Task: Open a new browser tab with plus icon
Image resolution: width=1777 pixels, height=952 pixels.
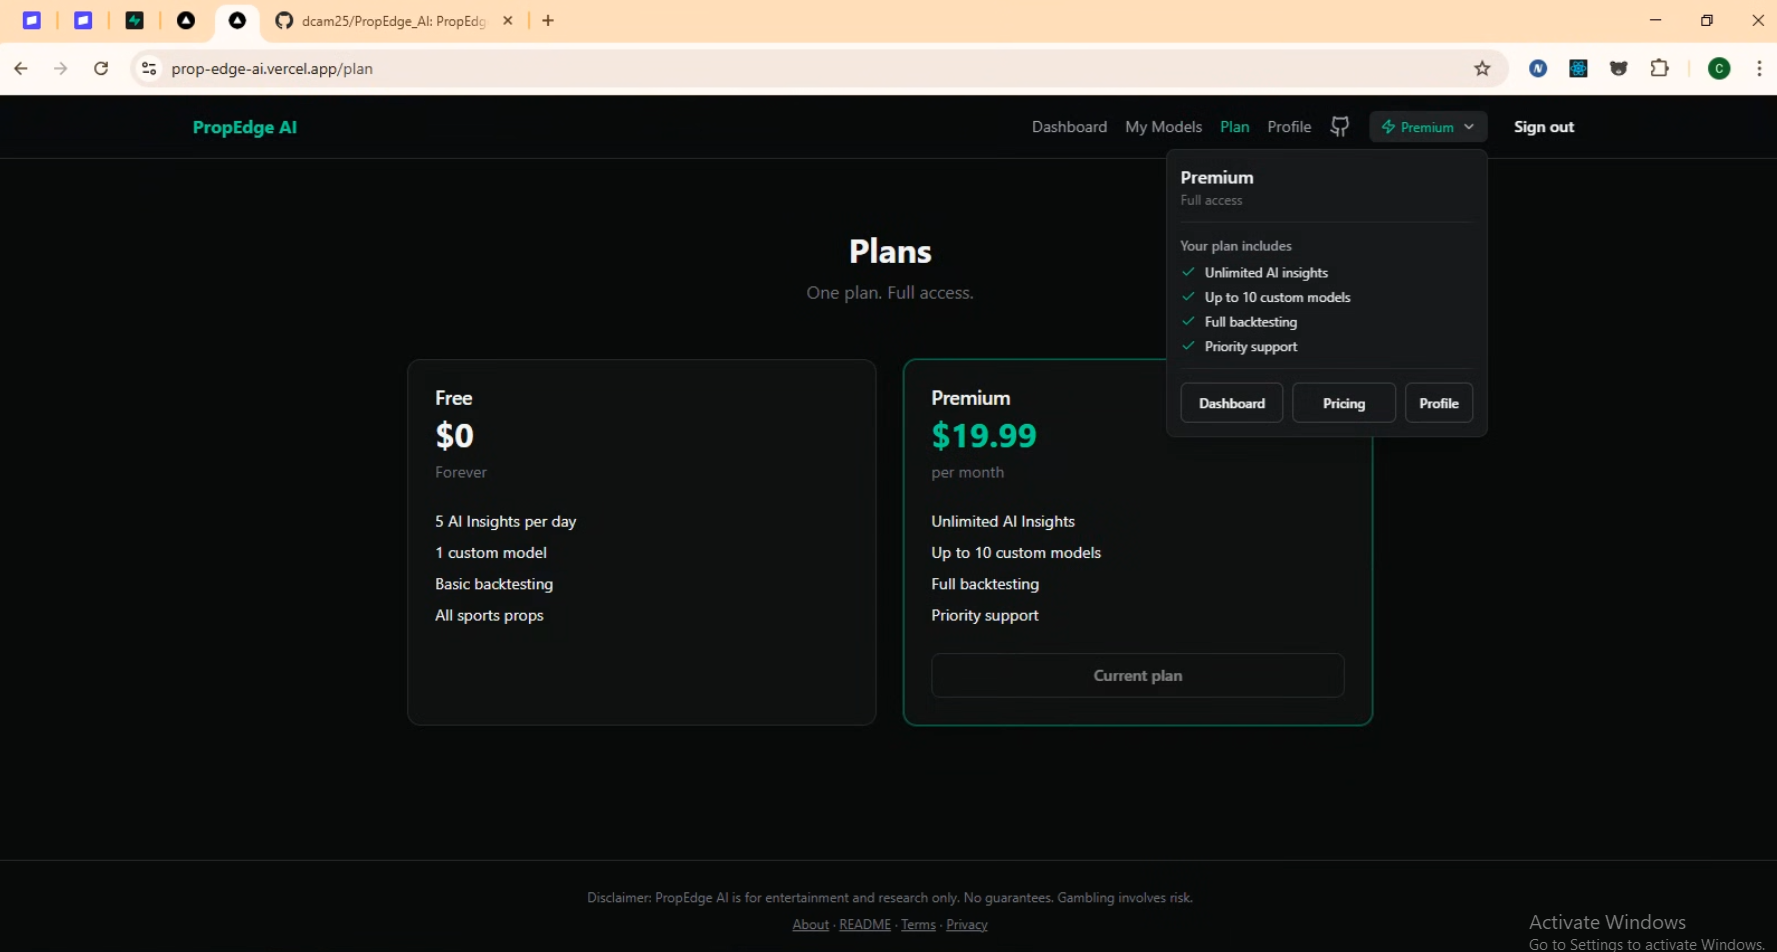Action: [x=548, y=21]
